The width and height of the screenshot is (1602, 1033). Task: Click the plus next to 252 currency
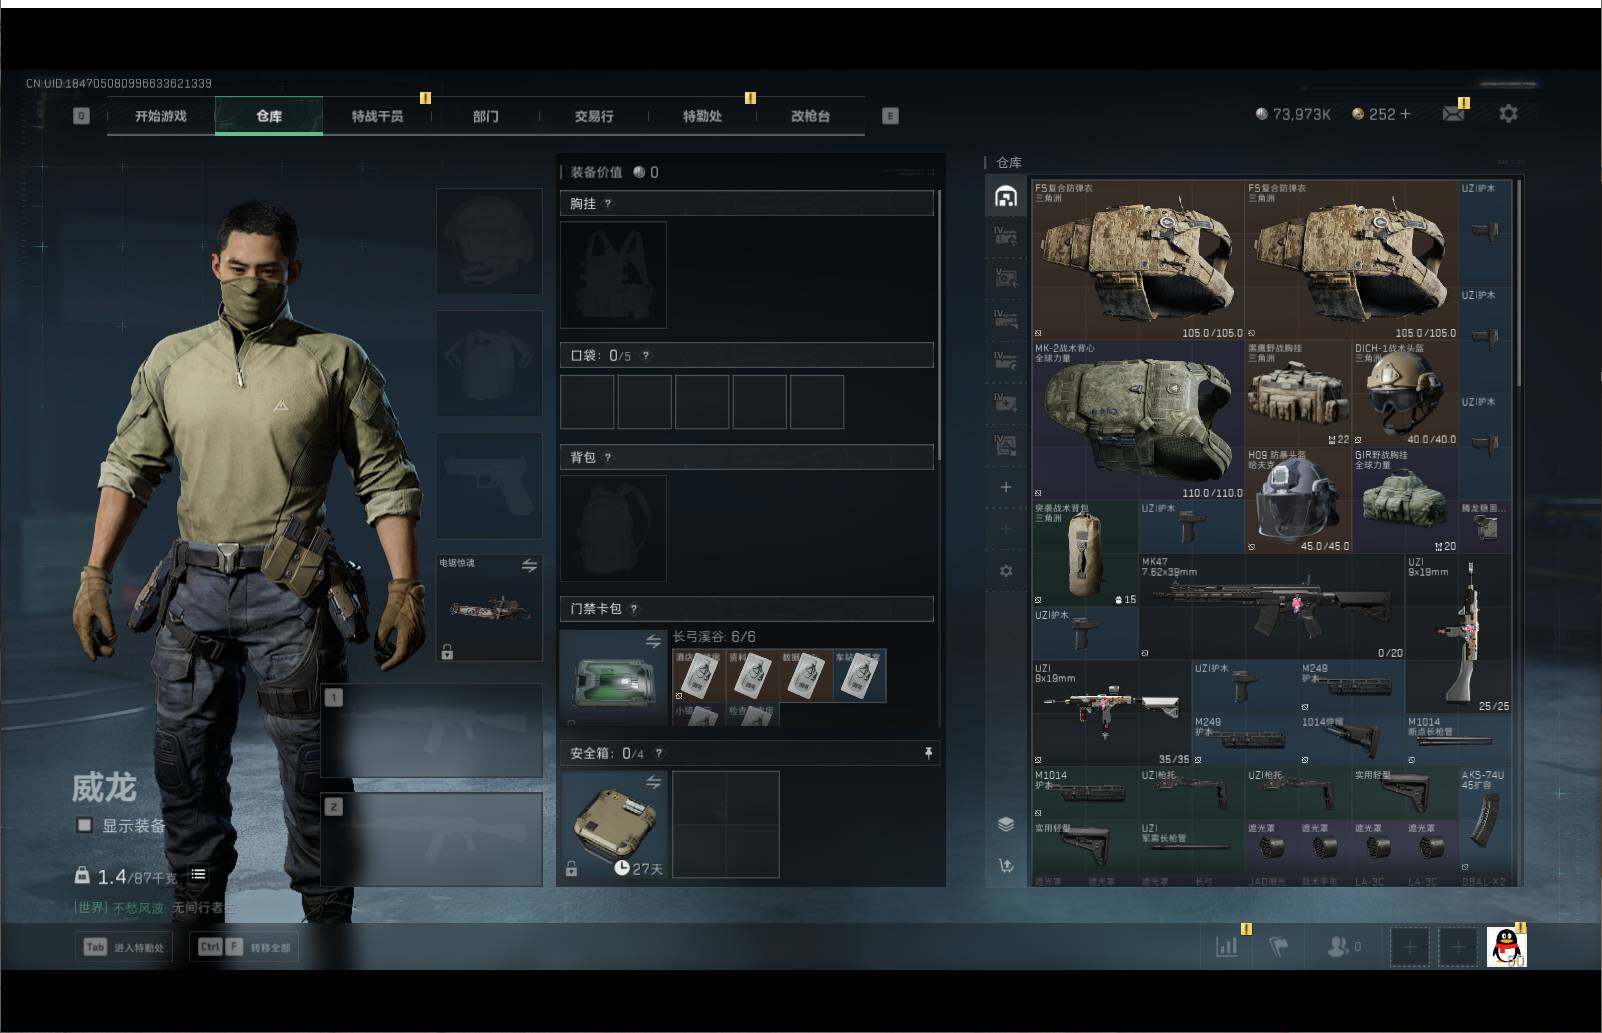[1405, 114]
